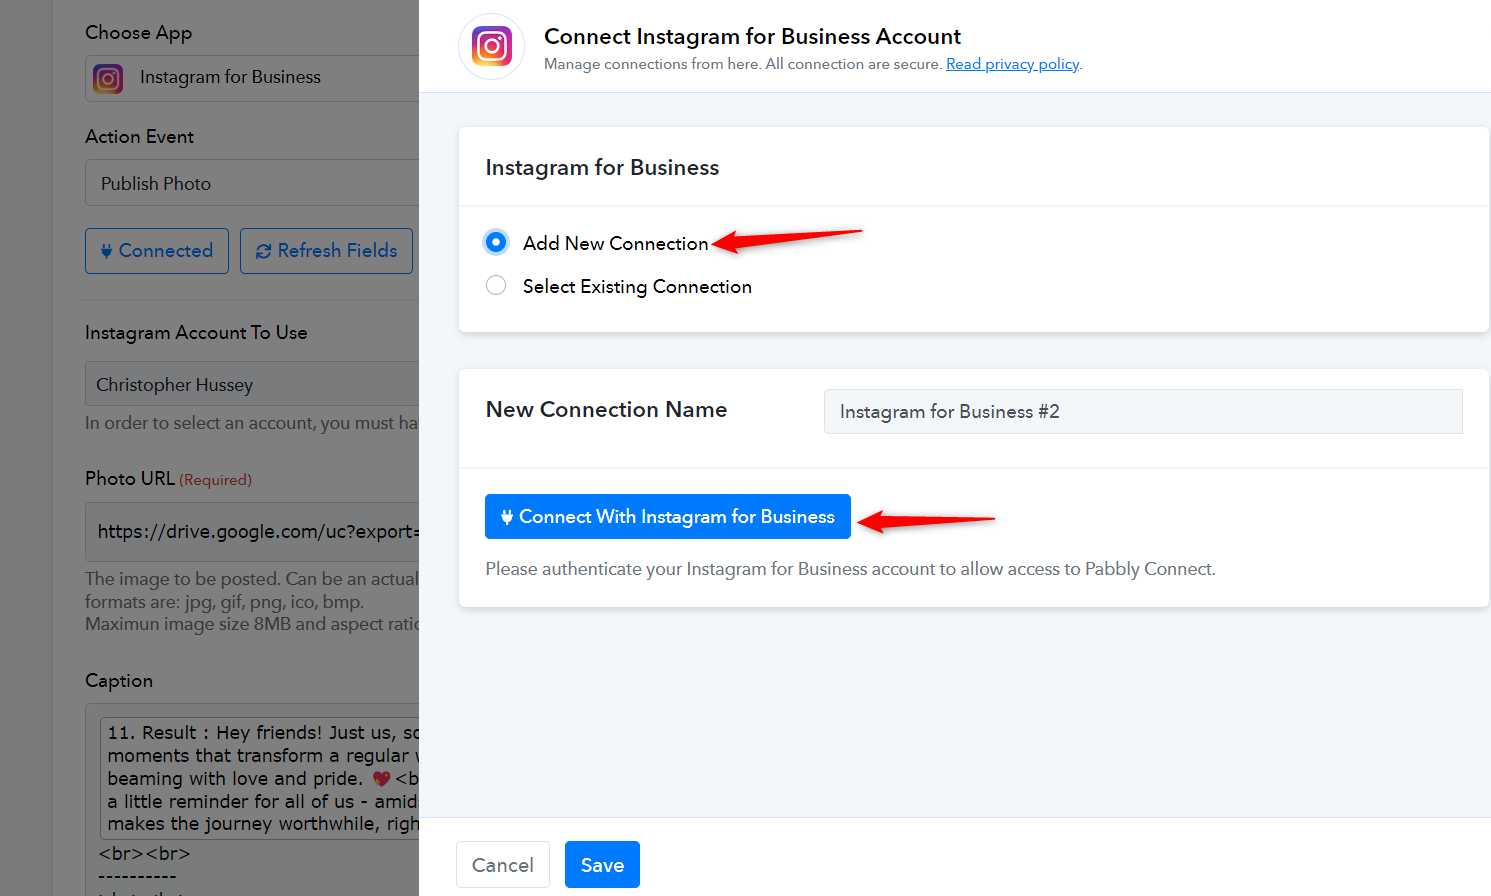
Task: Click the Refresh Fields button
Action: point(326,251)
